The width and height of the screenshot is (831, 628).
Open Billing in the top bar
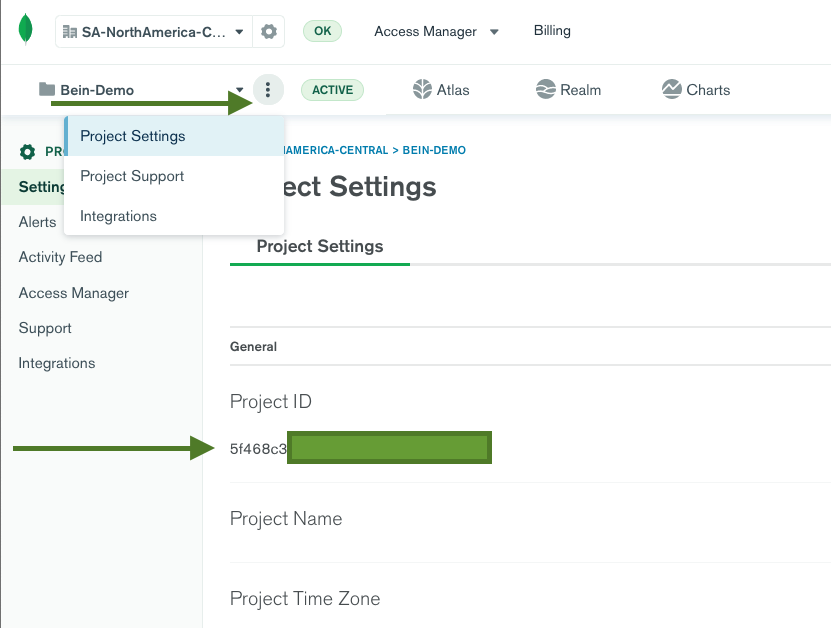[552, 31]
